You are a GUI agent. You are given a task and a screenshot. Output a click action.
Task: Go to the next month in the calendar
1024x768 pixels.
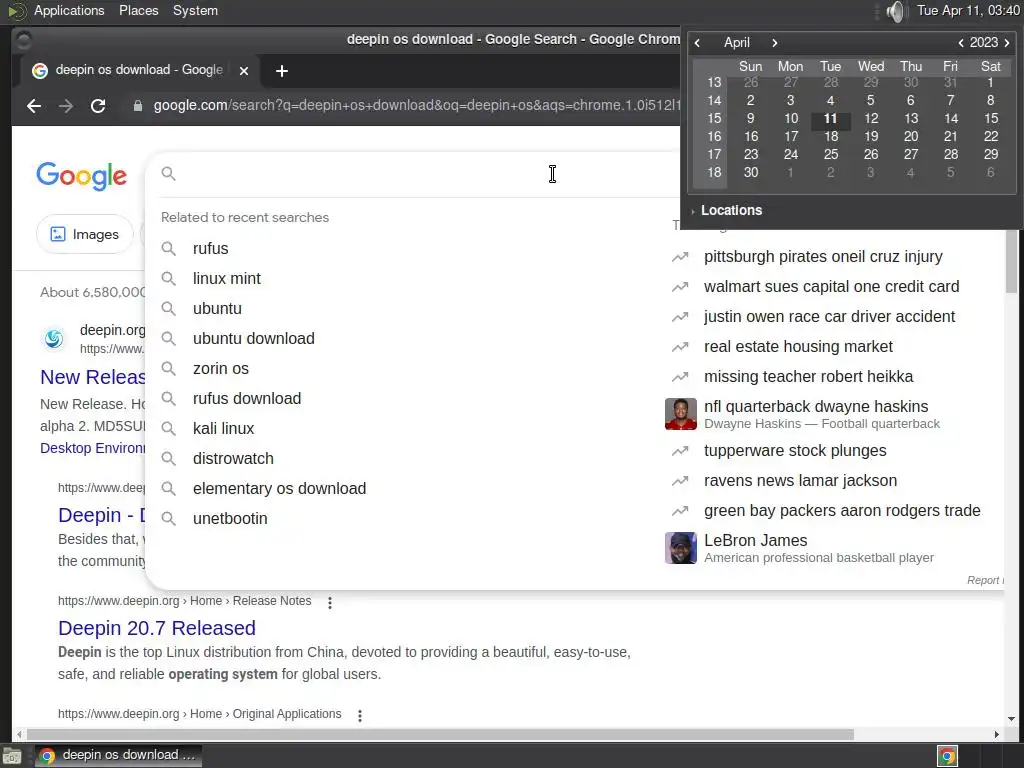tap(775, 42)
